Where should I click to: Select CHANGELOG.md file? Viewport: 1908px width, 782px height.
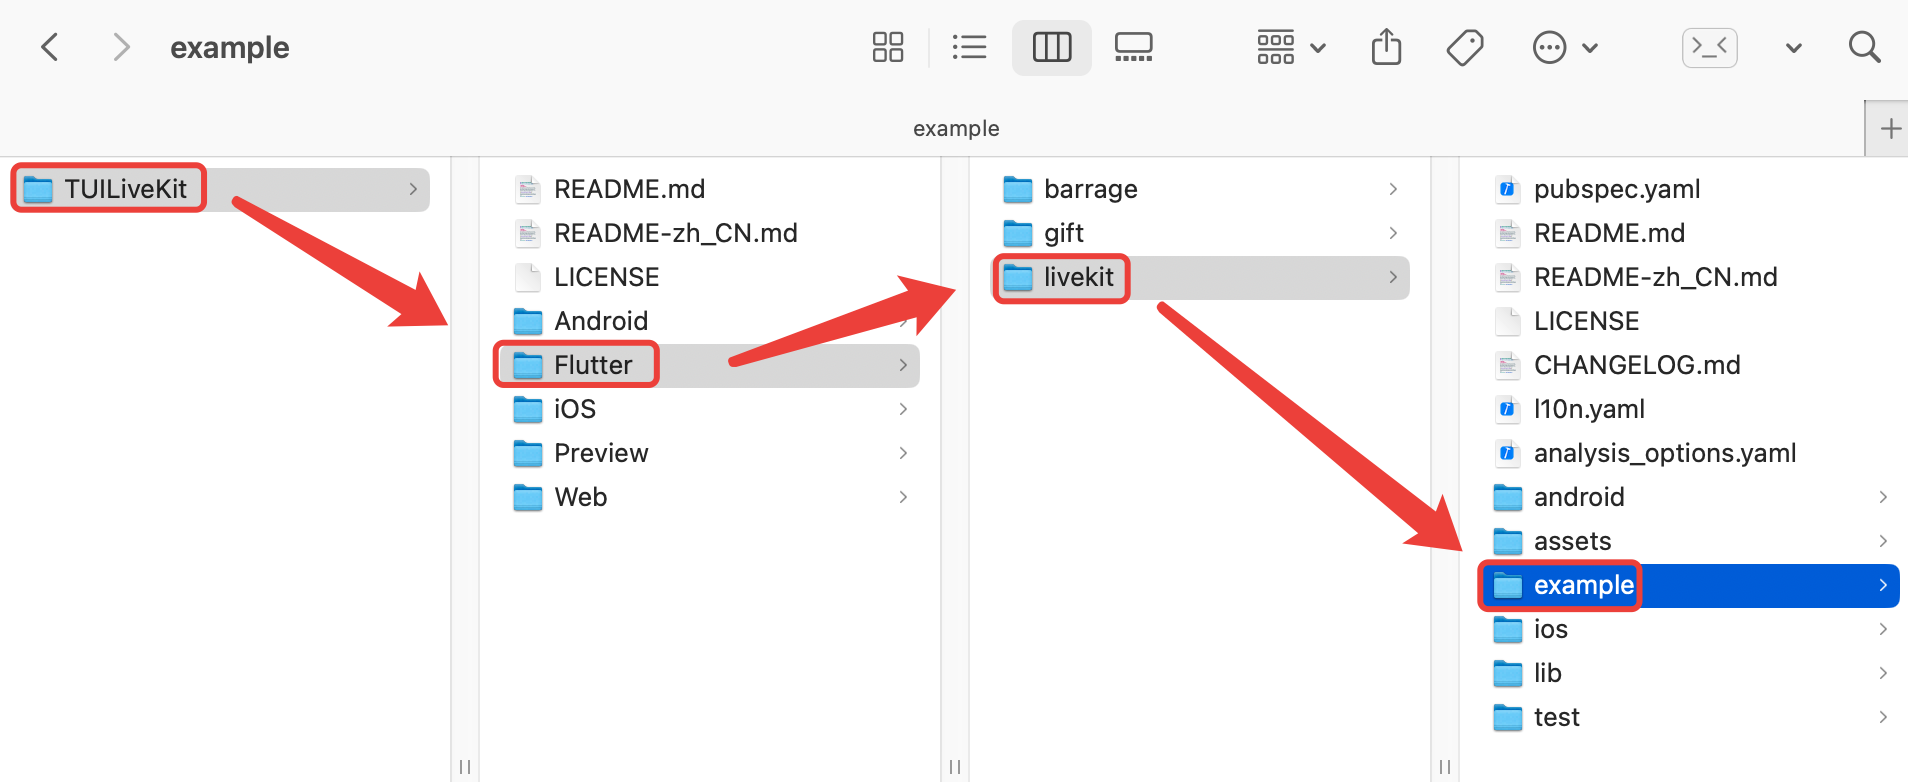1690,365
